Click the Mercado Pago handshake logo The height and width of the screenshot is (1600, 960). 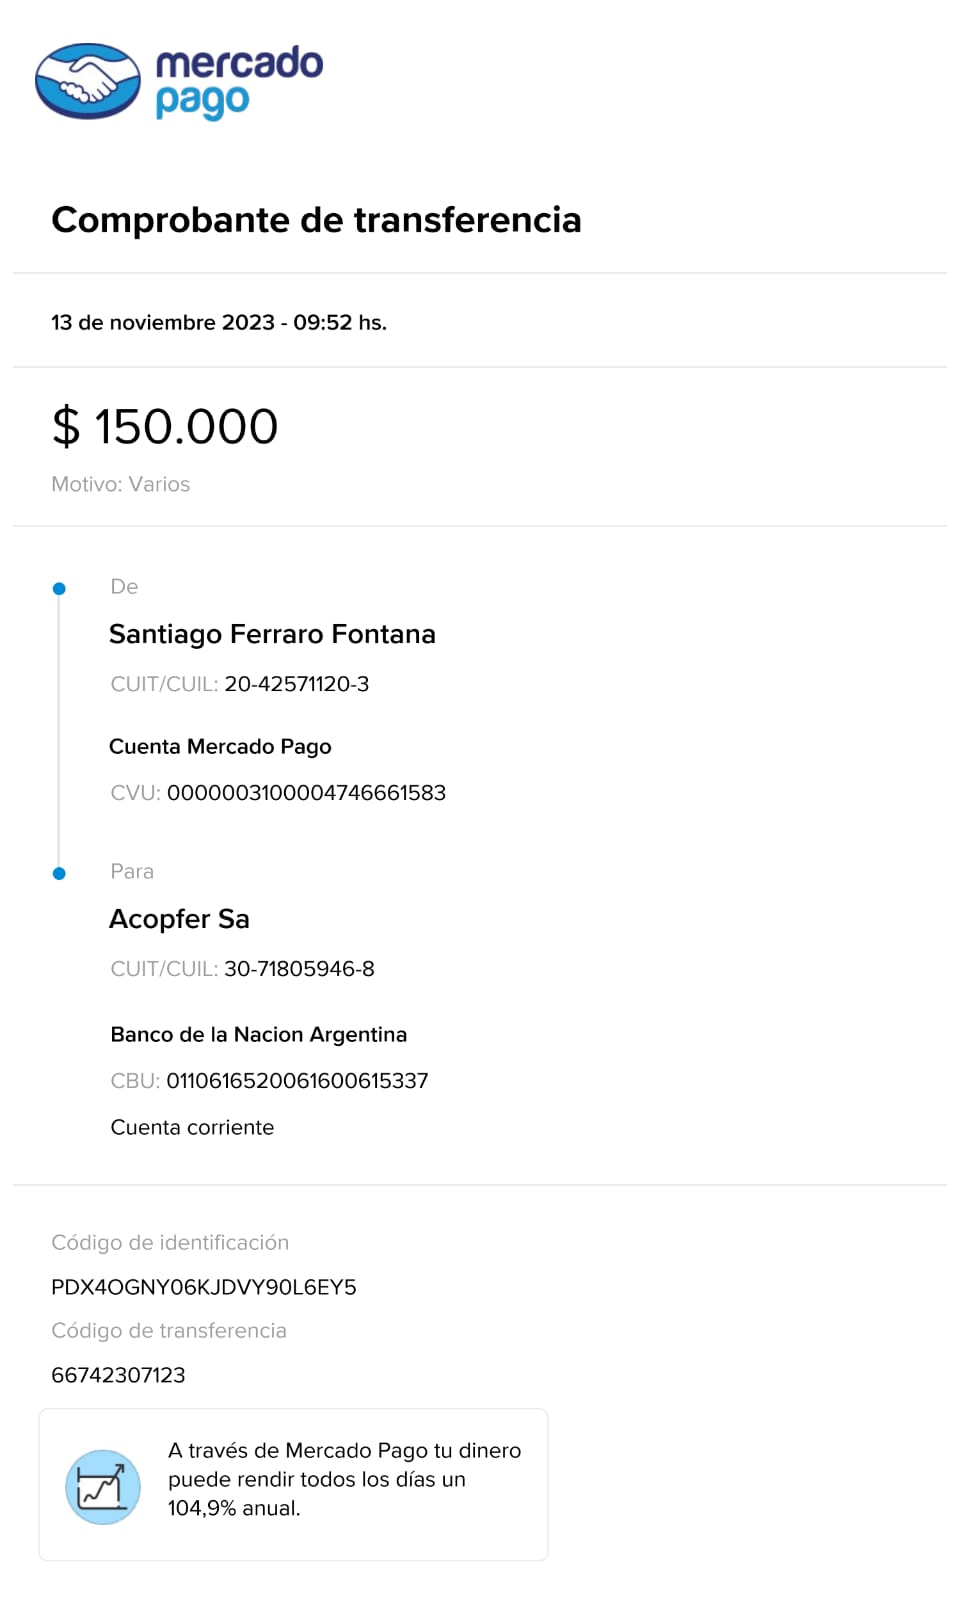click(x=88, y=81)
